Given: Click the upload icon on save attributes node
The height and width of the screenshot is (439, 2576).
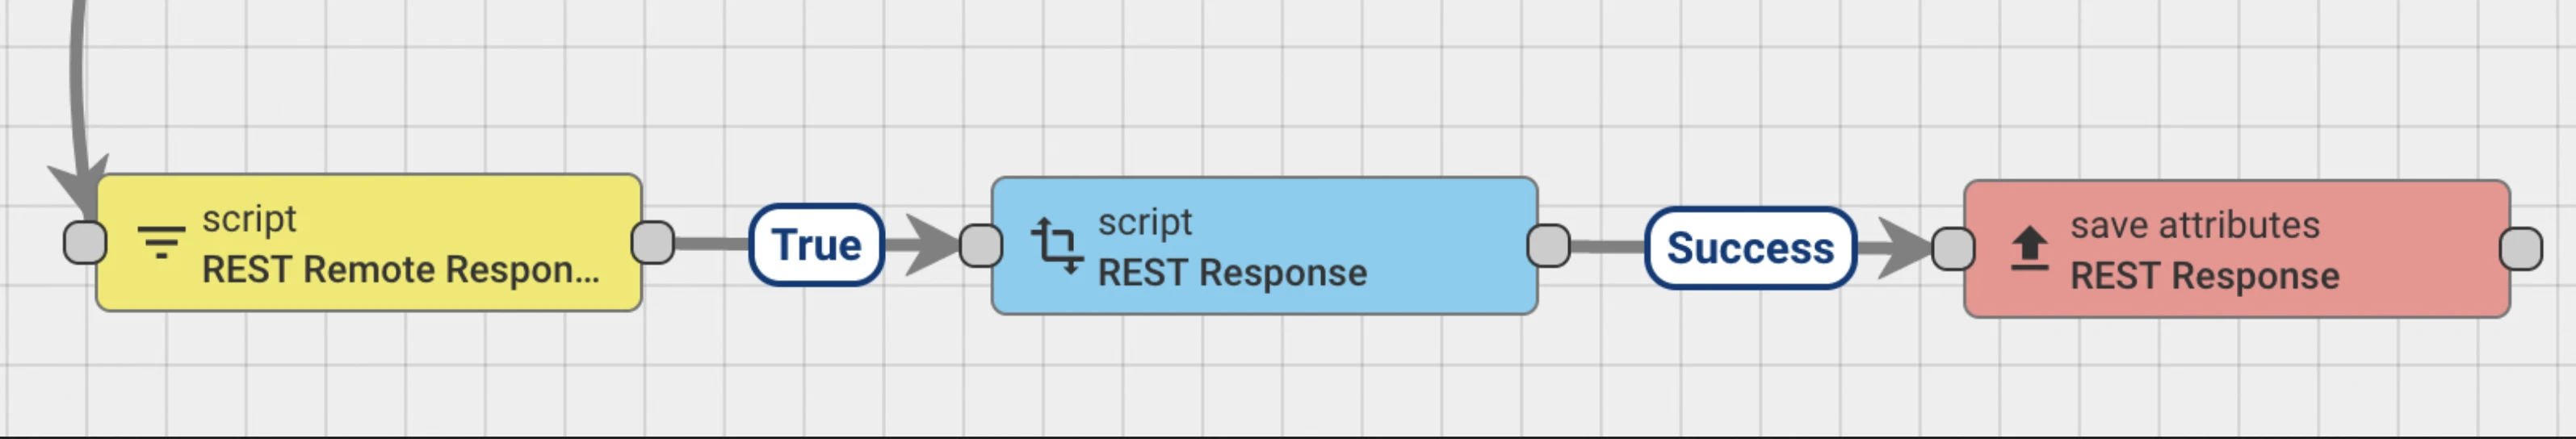Looking at the screenshot, I should [2029, 249].
